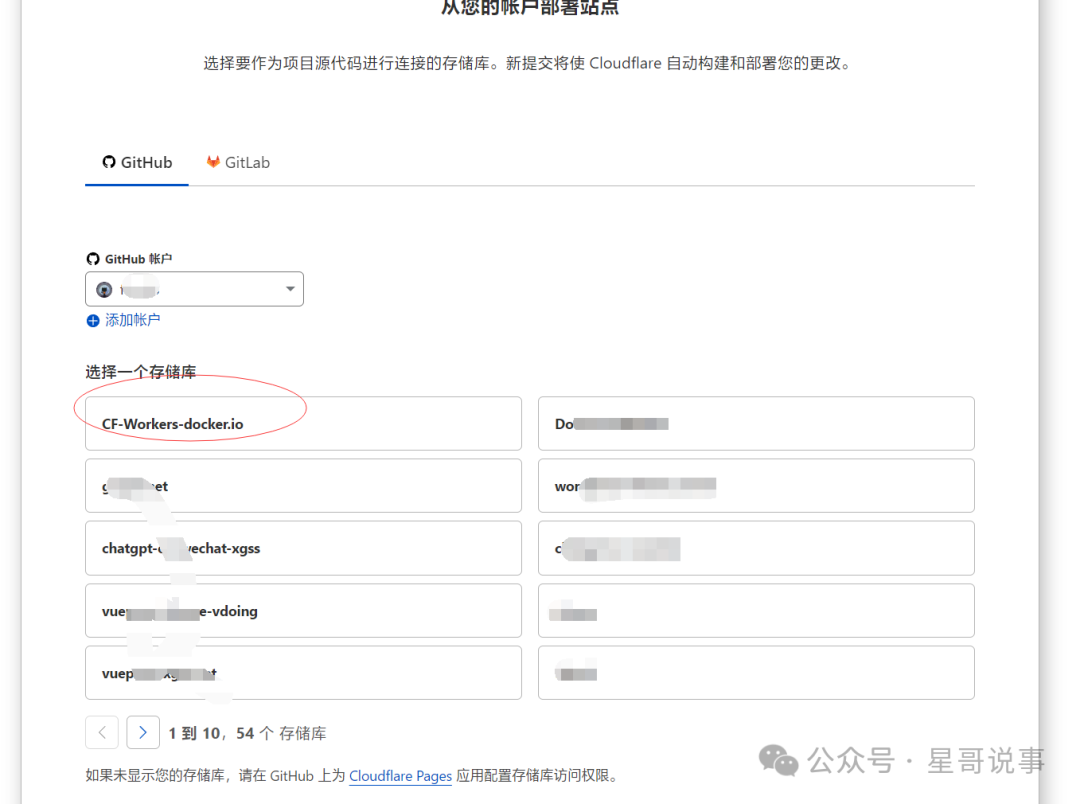Screen dimensions: 1080x804
Task: Click the GitHub octocat icon in tab
Action: 109,162
